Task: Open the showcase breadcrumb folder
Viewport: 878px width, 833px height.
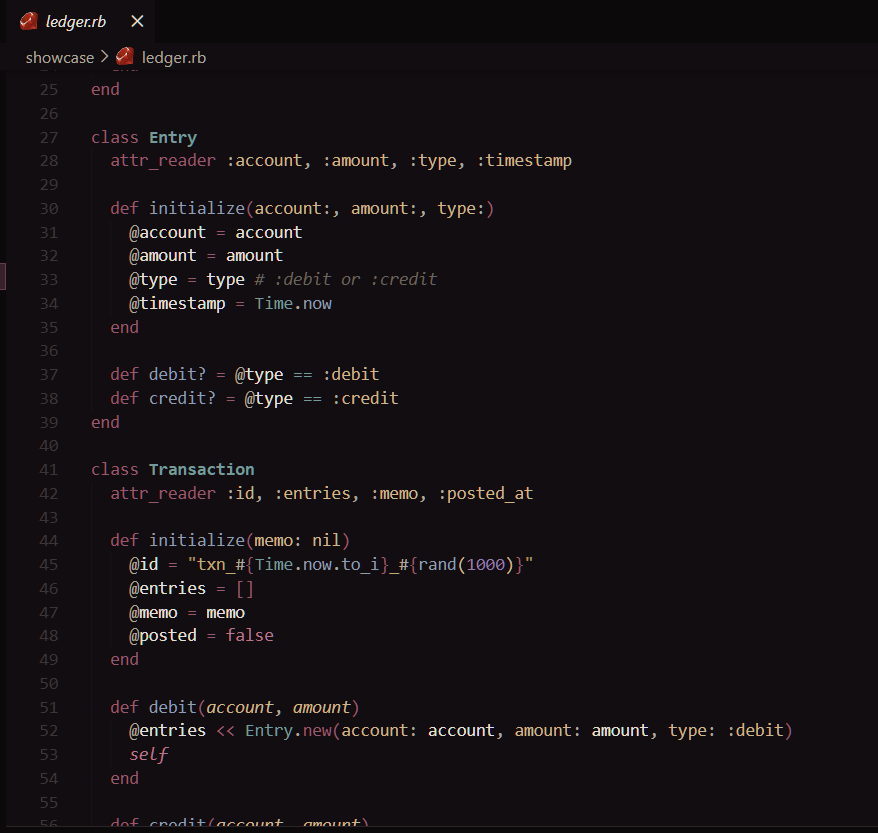Action: pos(60,58)
